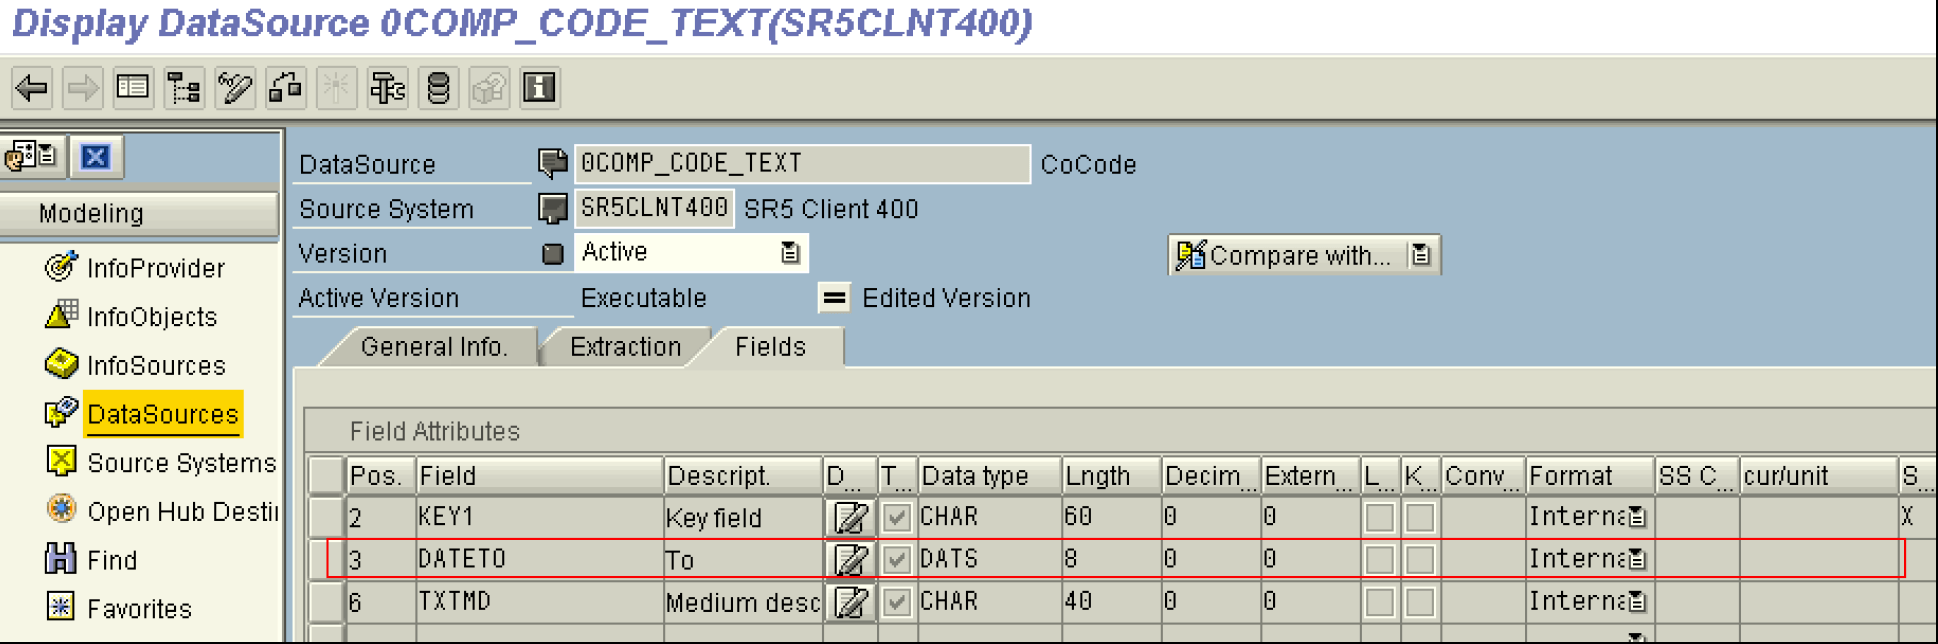The width and height of the screenshot is (1938, 644).
Task: Click source system icon next to SR5CLNT400
Action: click(552, 208)
